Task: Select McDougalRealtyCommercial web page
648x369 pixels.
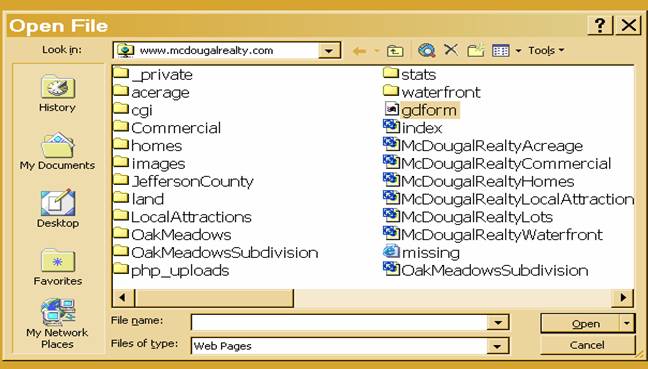Action: [x=497, y=164]
